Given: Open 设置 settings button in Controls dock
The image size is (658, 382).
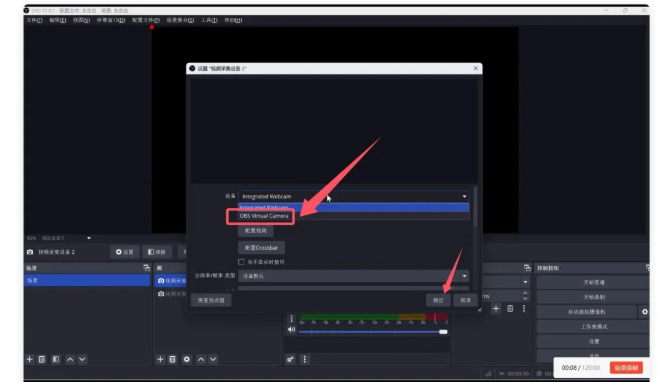Looking at the screenshot, I should [594, 341].
